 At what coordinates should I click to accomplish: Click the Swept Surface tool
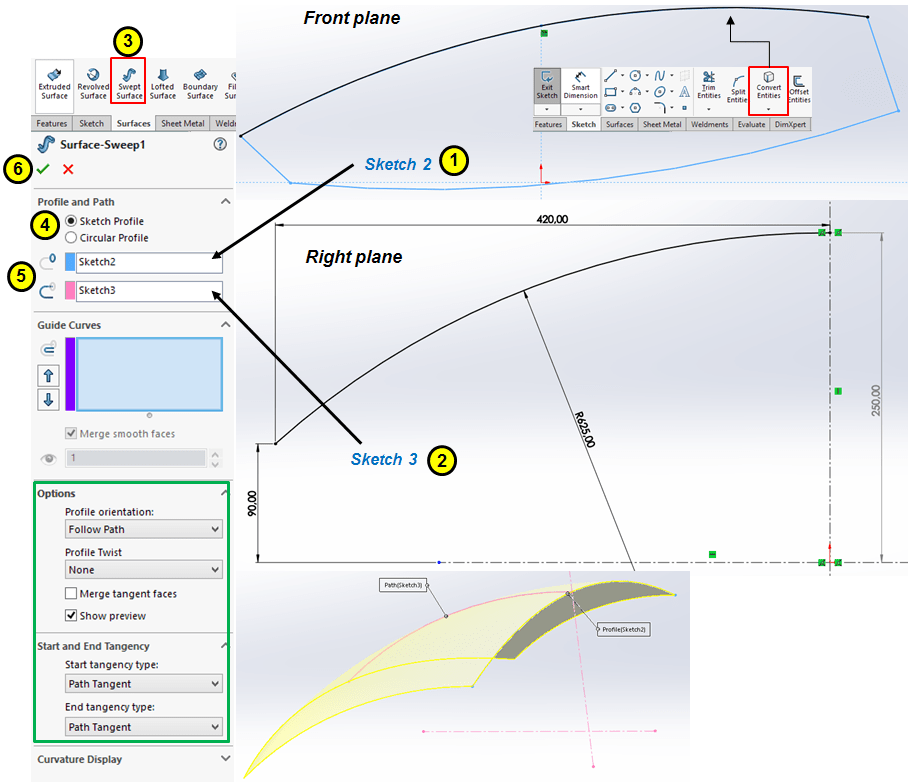tap(129, 80)
